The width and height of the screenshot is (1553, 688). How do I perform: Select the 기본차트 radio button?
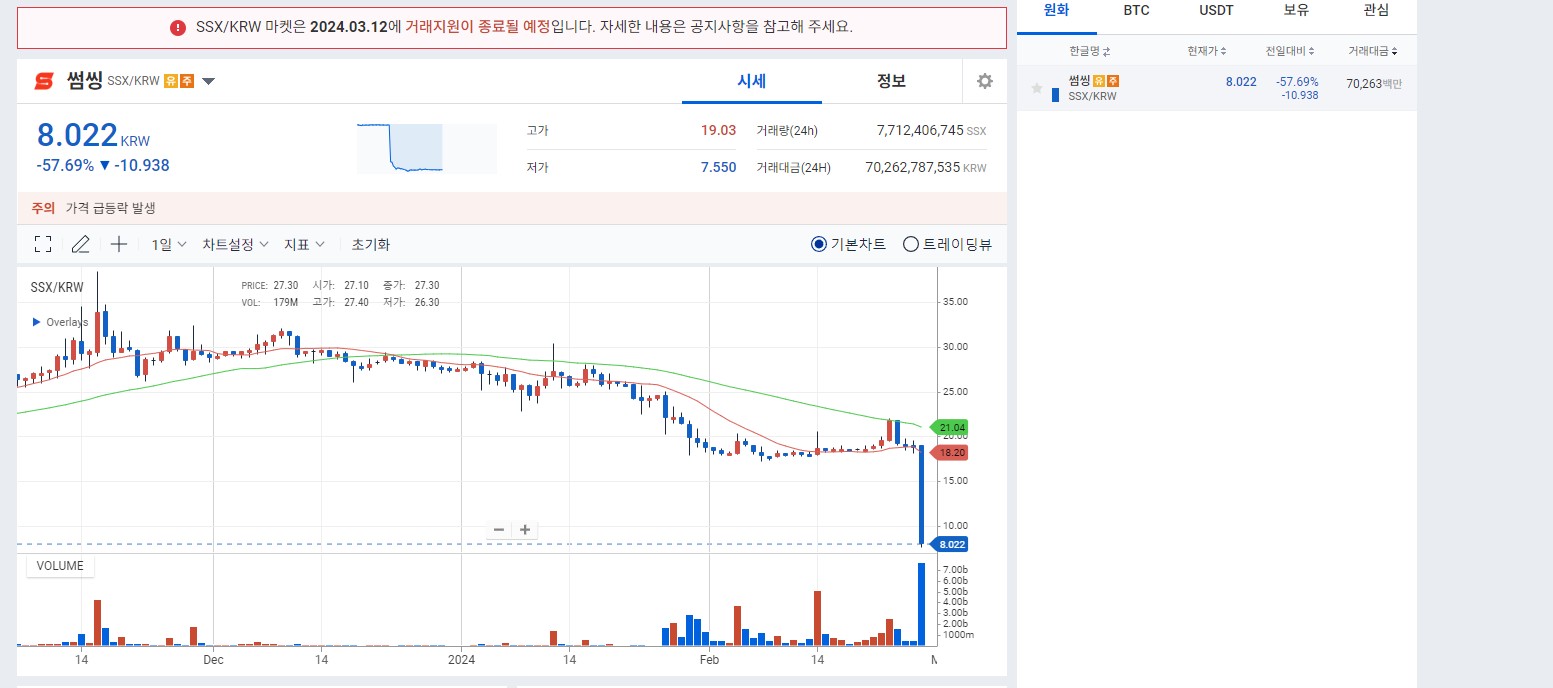tap(819, 243)
